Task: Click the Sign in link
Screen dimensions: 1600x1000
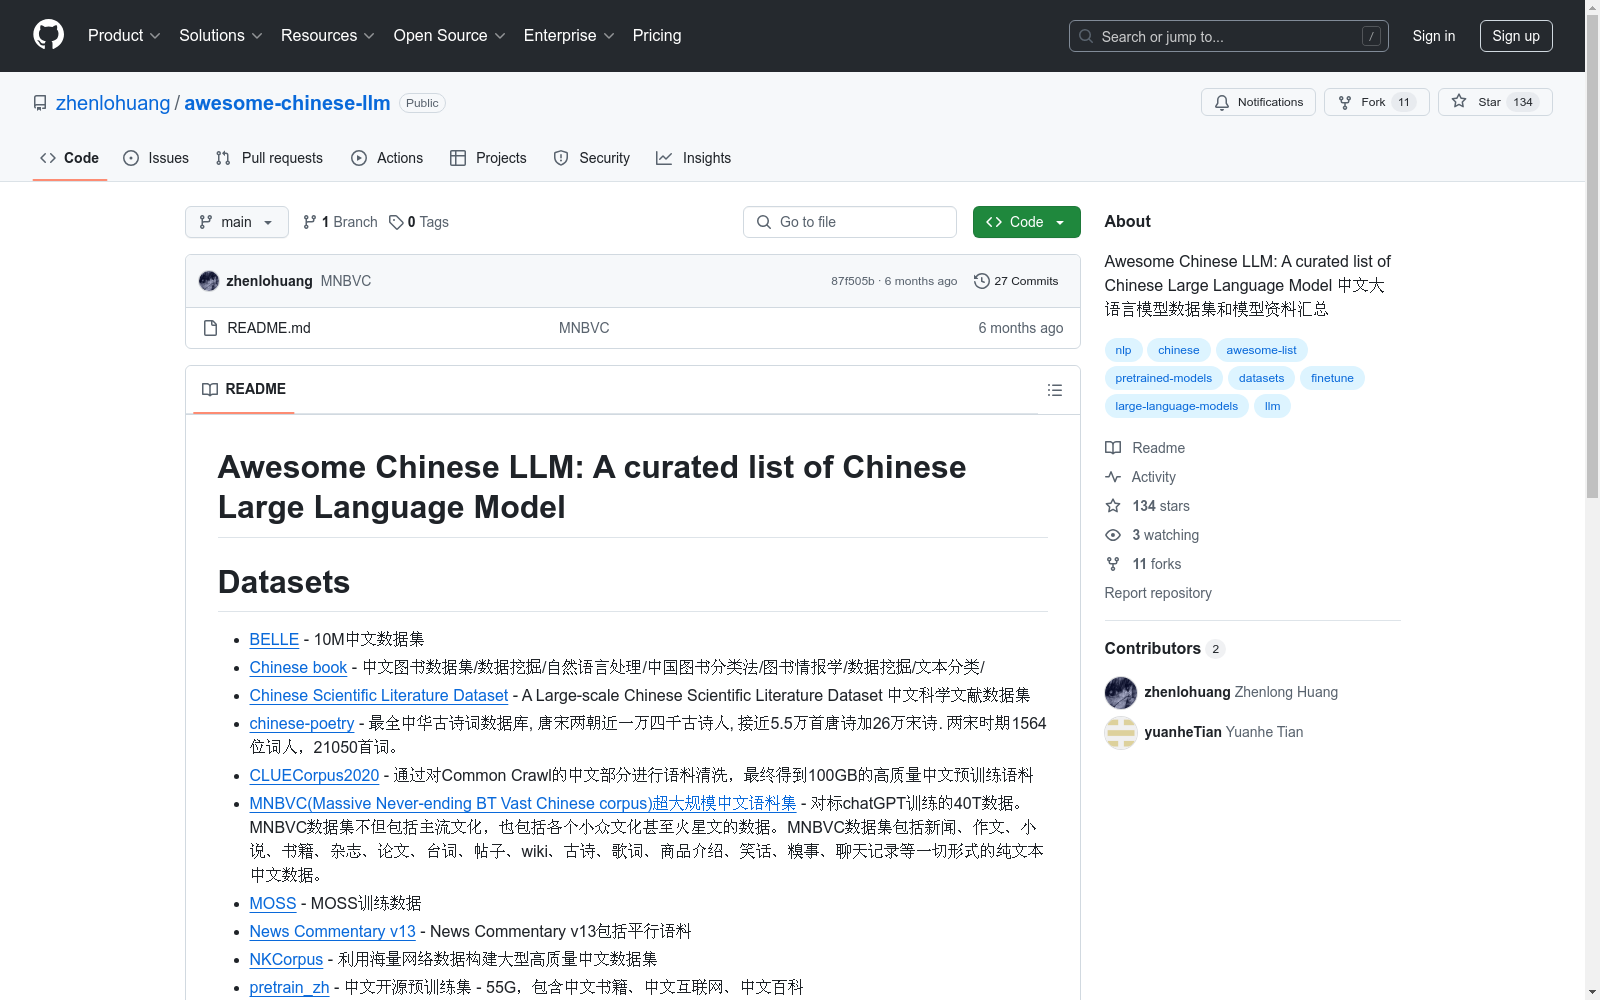Action: point(1434,36)
